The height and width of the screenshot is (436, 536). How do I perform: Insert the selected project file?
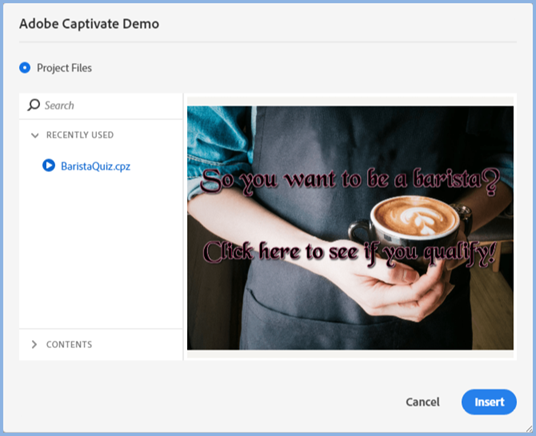[x=489, y=402]
